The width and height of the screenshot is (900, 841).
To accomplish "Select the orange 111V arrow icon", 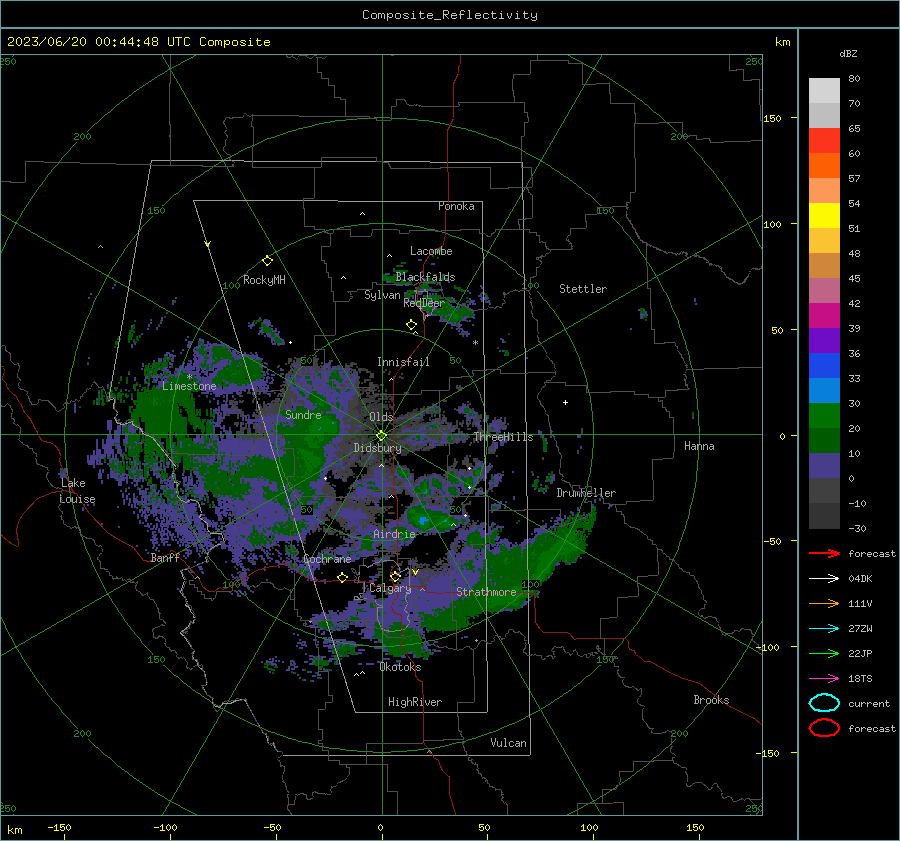I will click(x=824, y=603).
